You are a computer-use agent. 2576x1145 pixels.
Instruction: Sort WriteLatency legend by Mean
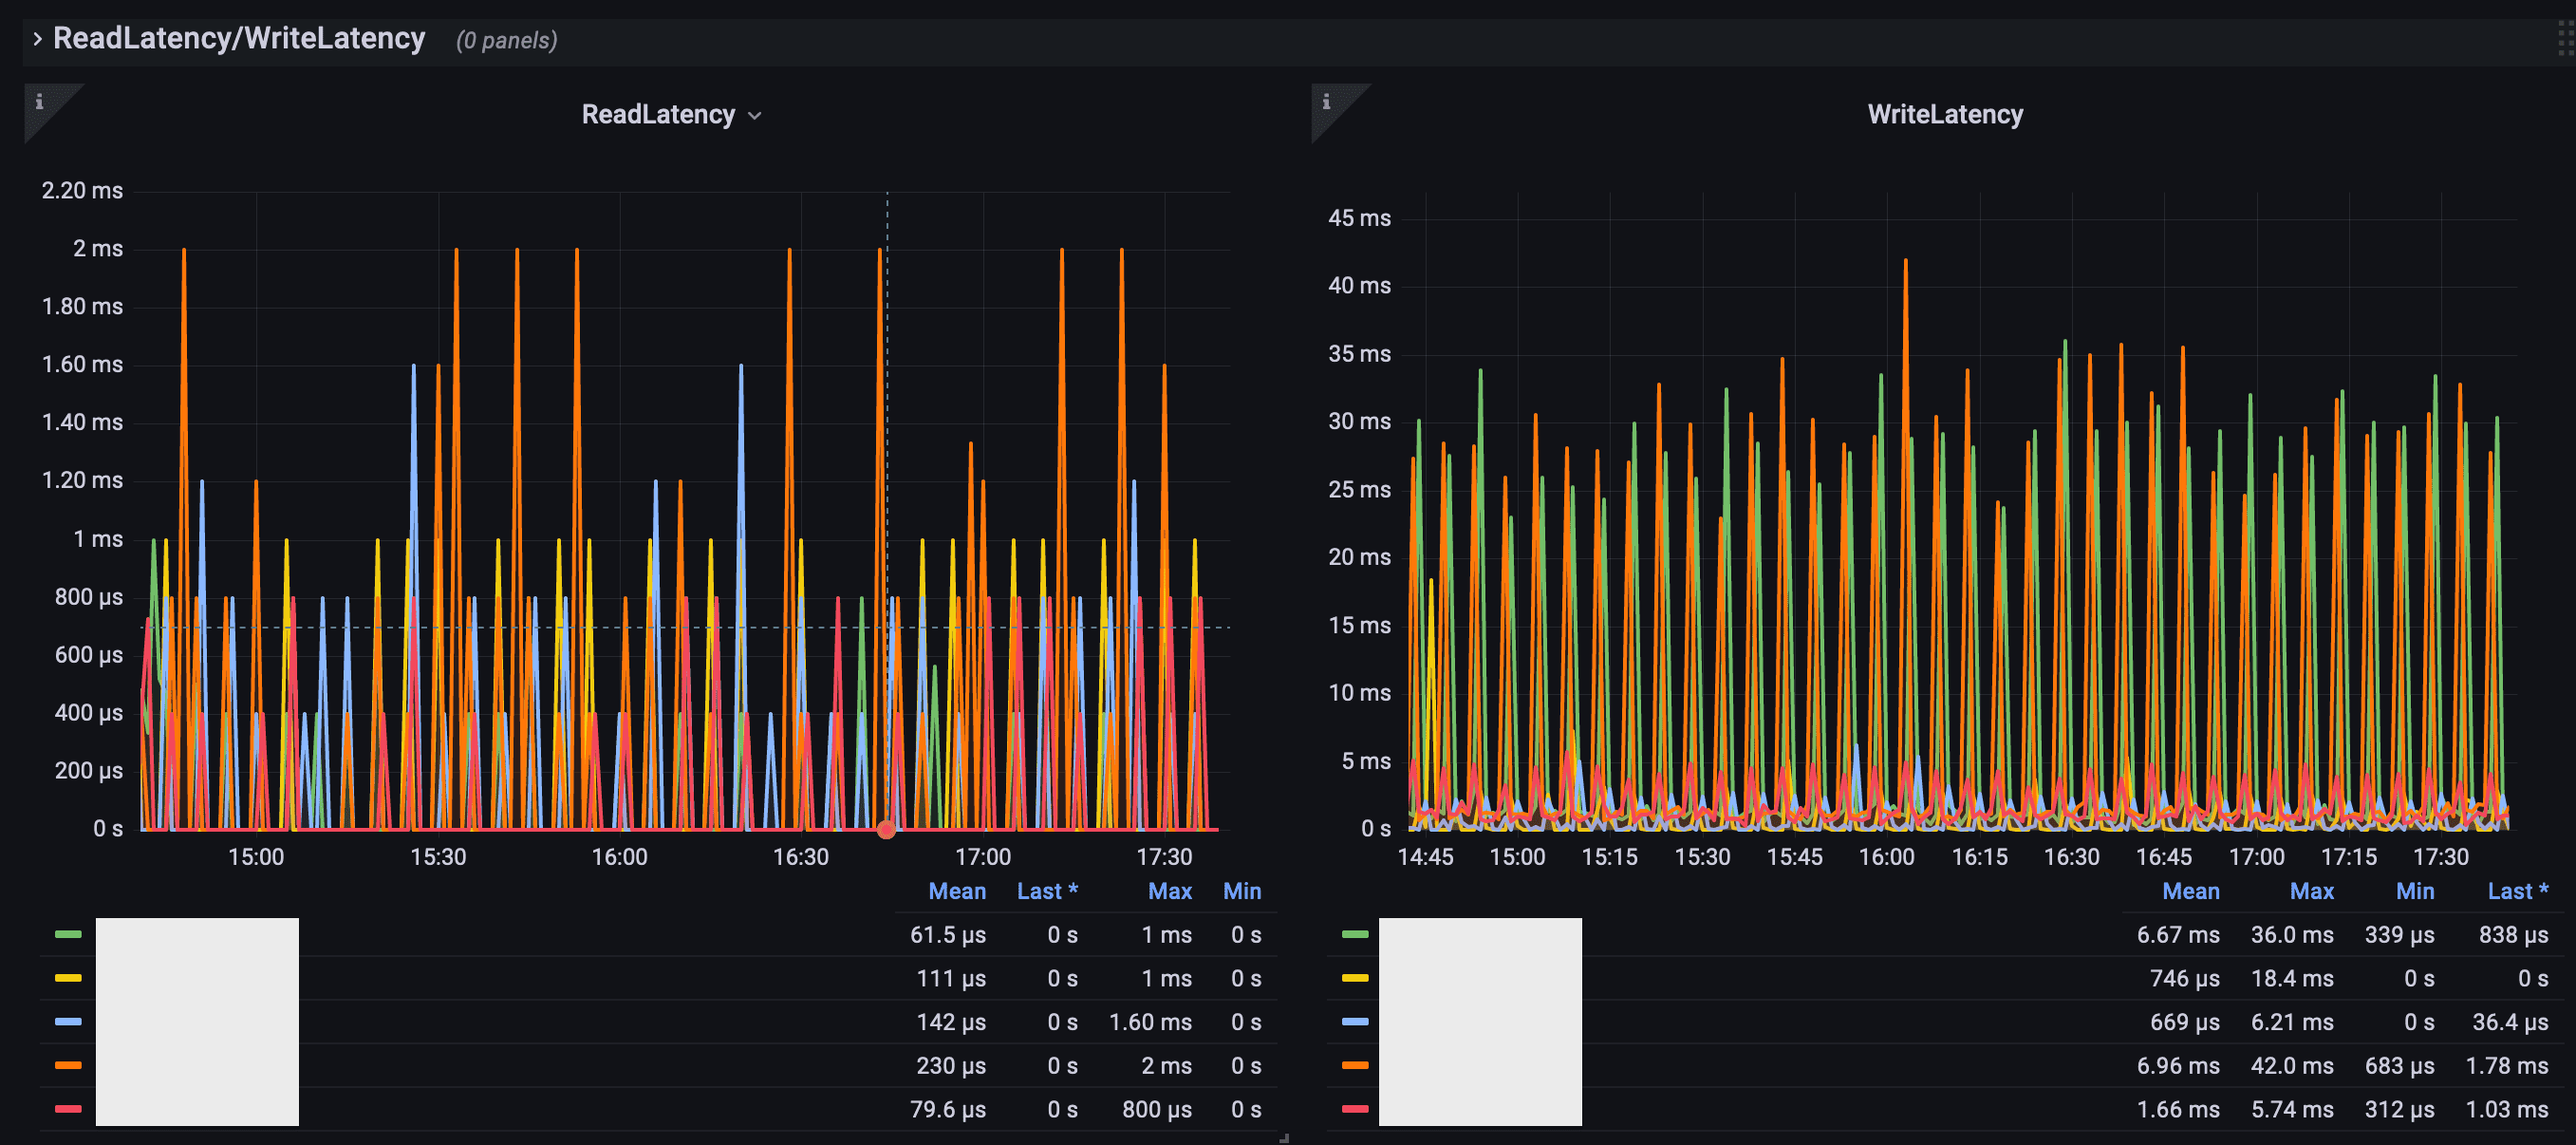click(x=2190, y=891)
